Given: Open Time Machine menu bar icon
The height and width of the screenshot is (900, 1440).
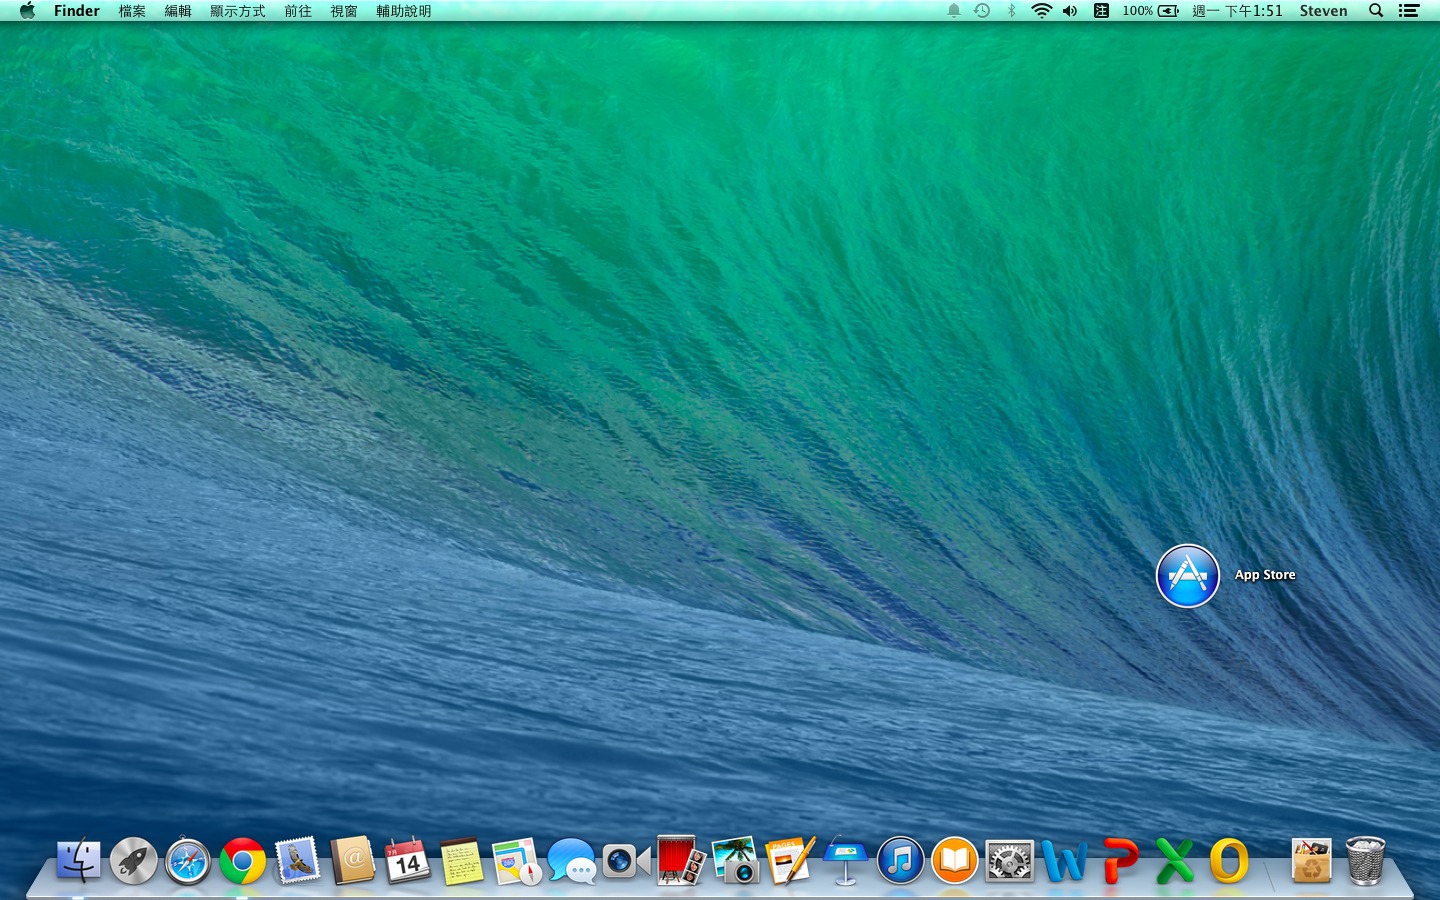Looking at the screenshot, I should 982,11.
